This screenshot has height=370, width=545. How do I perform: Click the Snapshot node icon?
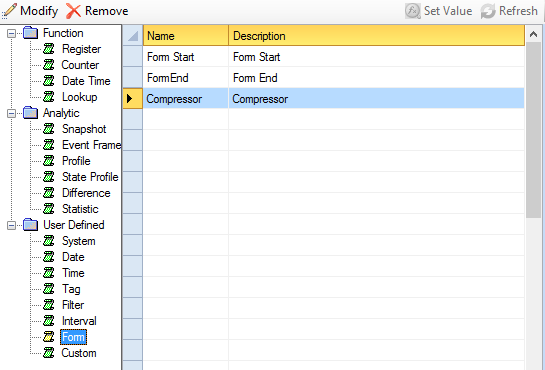coord(49,129)
